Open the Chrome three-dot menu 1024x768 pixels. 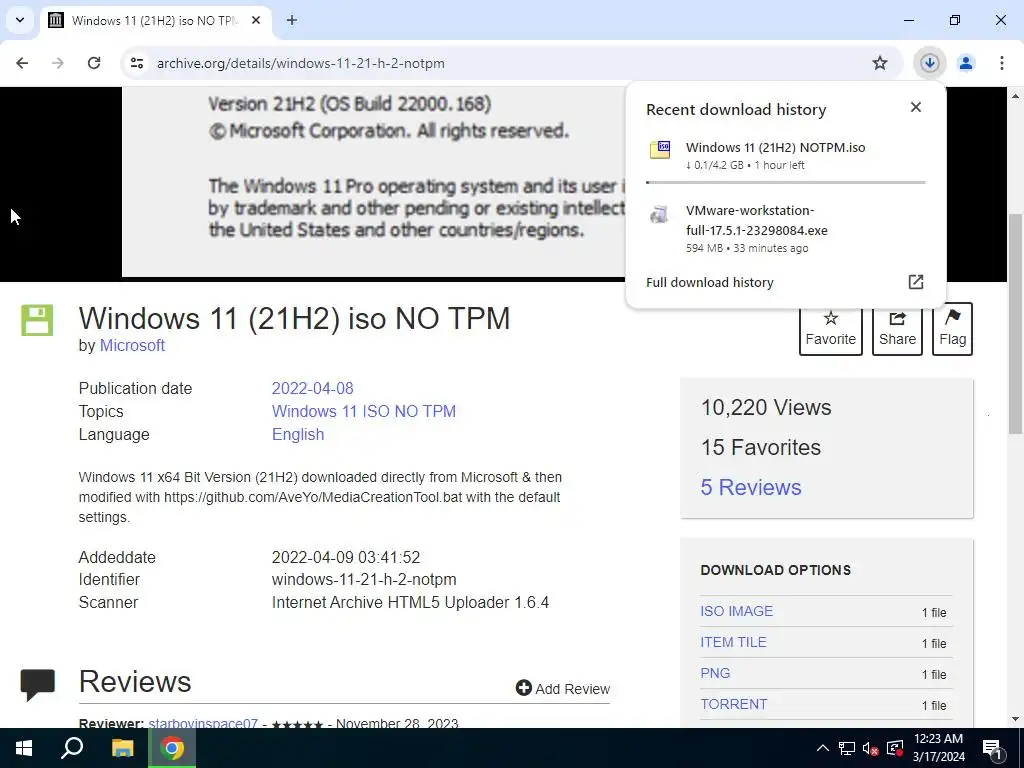pos(1002,63)
